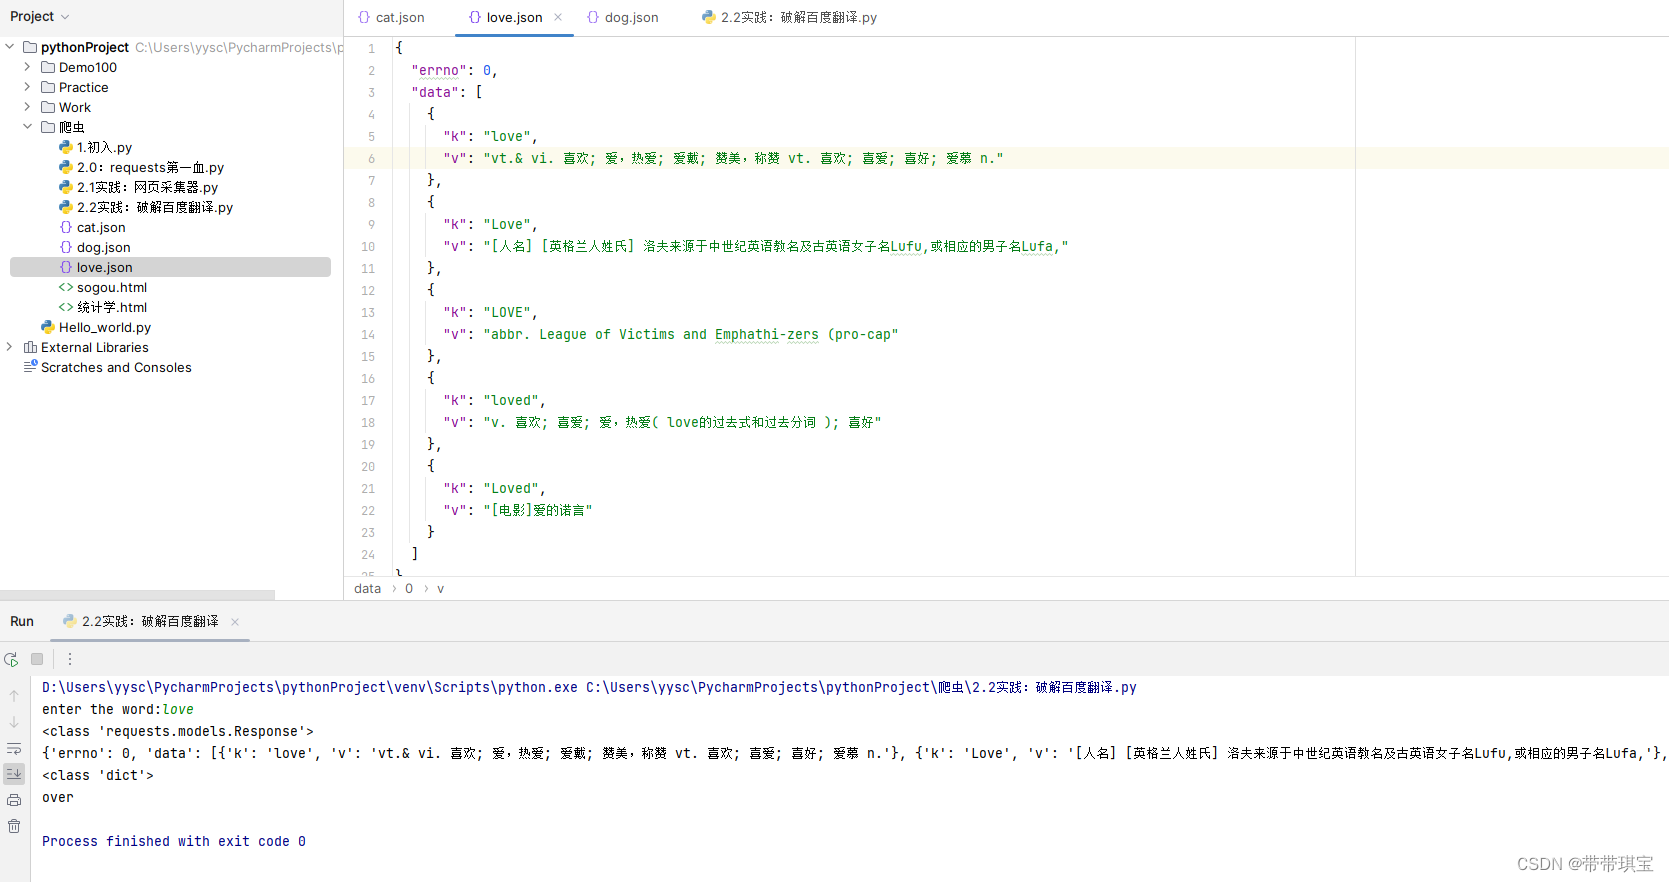
Task: Select 1.初入.py in project tree
Action: pyautogui.click(x=104, y=147)
